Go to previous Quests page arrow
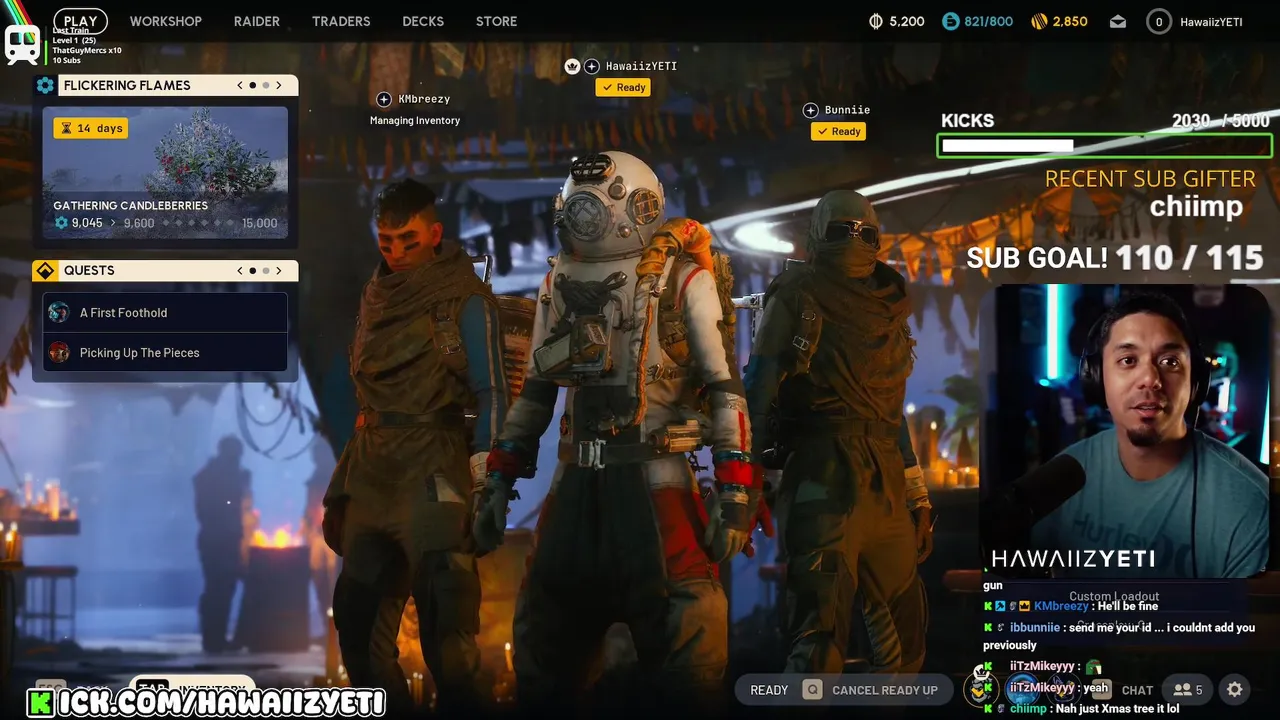1280x720 pixels. [x=240, y=270]
